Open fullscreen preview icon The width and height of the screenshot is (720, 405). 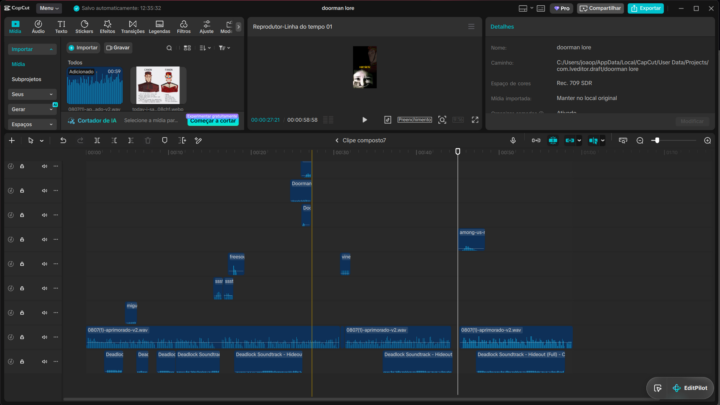475,120
